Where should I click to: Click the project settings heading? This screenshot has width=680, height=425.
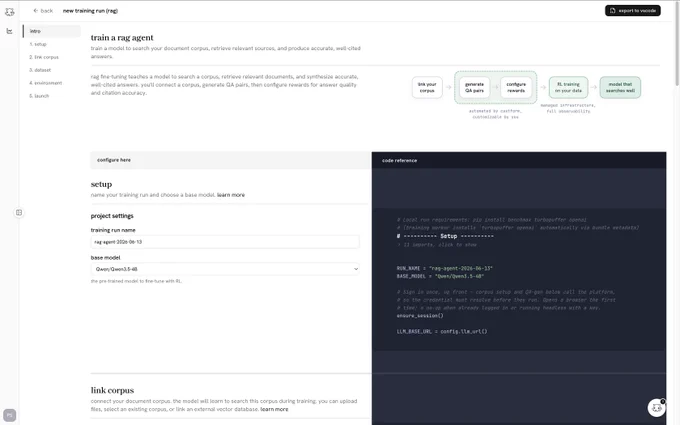click(112, 216)
